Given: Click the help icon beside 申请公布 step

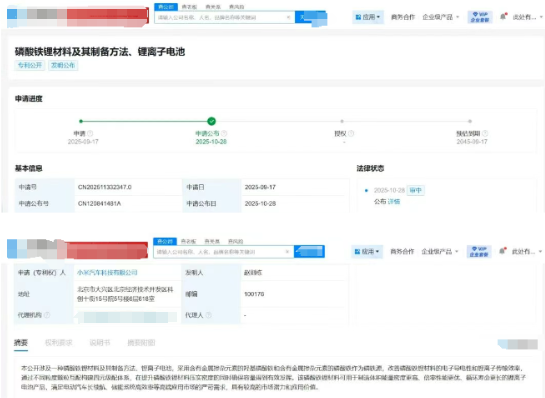Looking at the screenshot, I should [224, 133].
